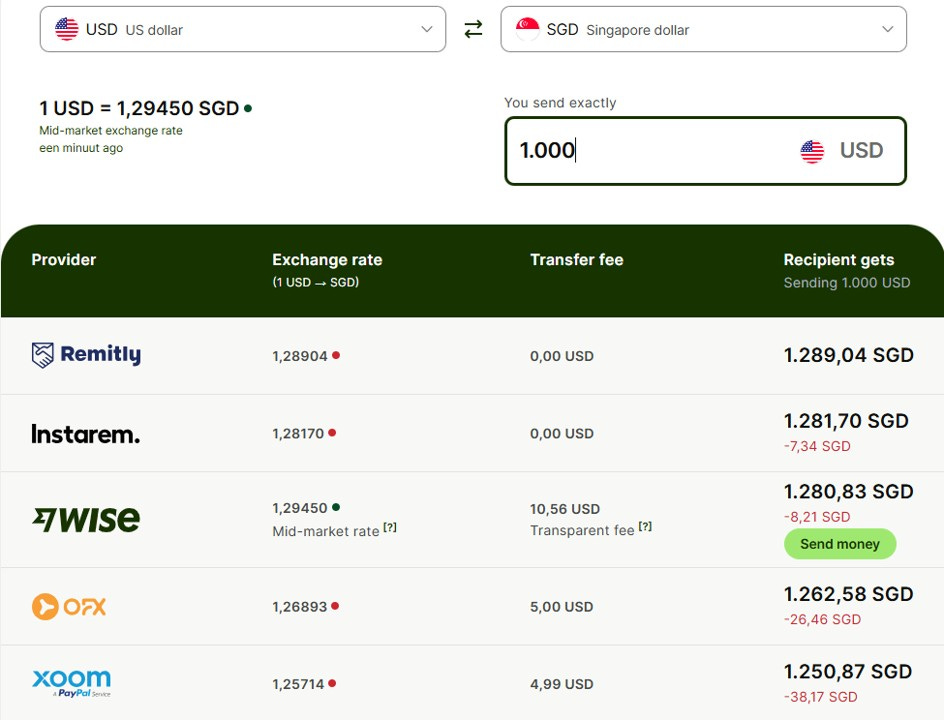Click Remitly's 0,00 USD transfer fee
This screenshot has width=944, height=720.
click(x=562, y=356)
